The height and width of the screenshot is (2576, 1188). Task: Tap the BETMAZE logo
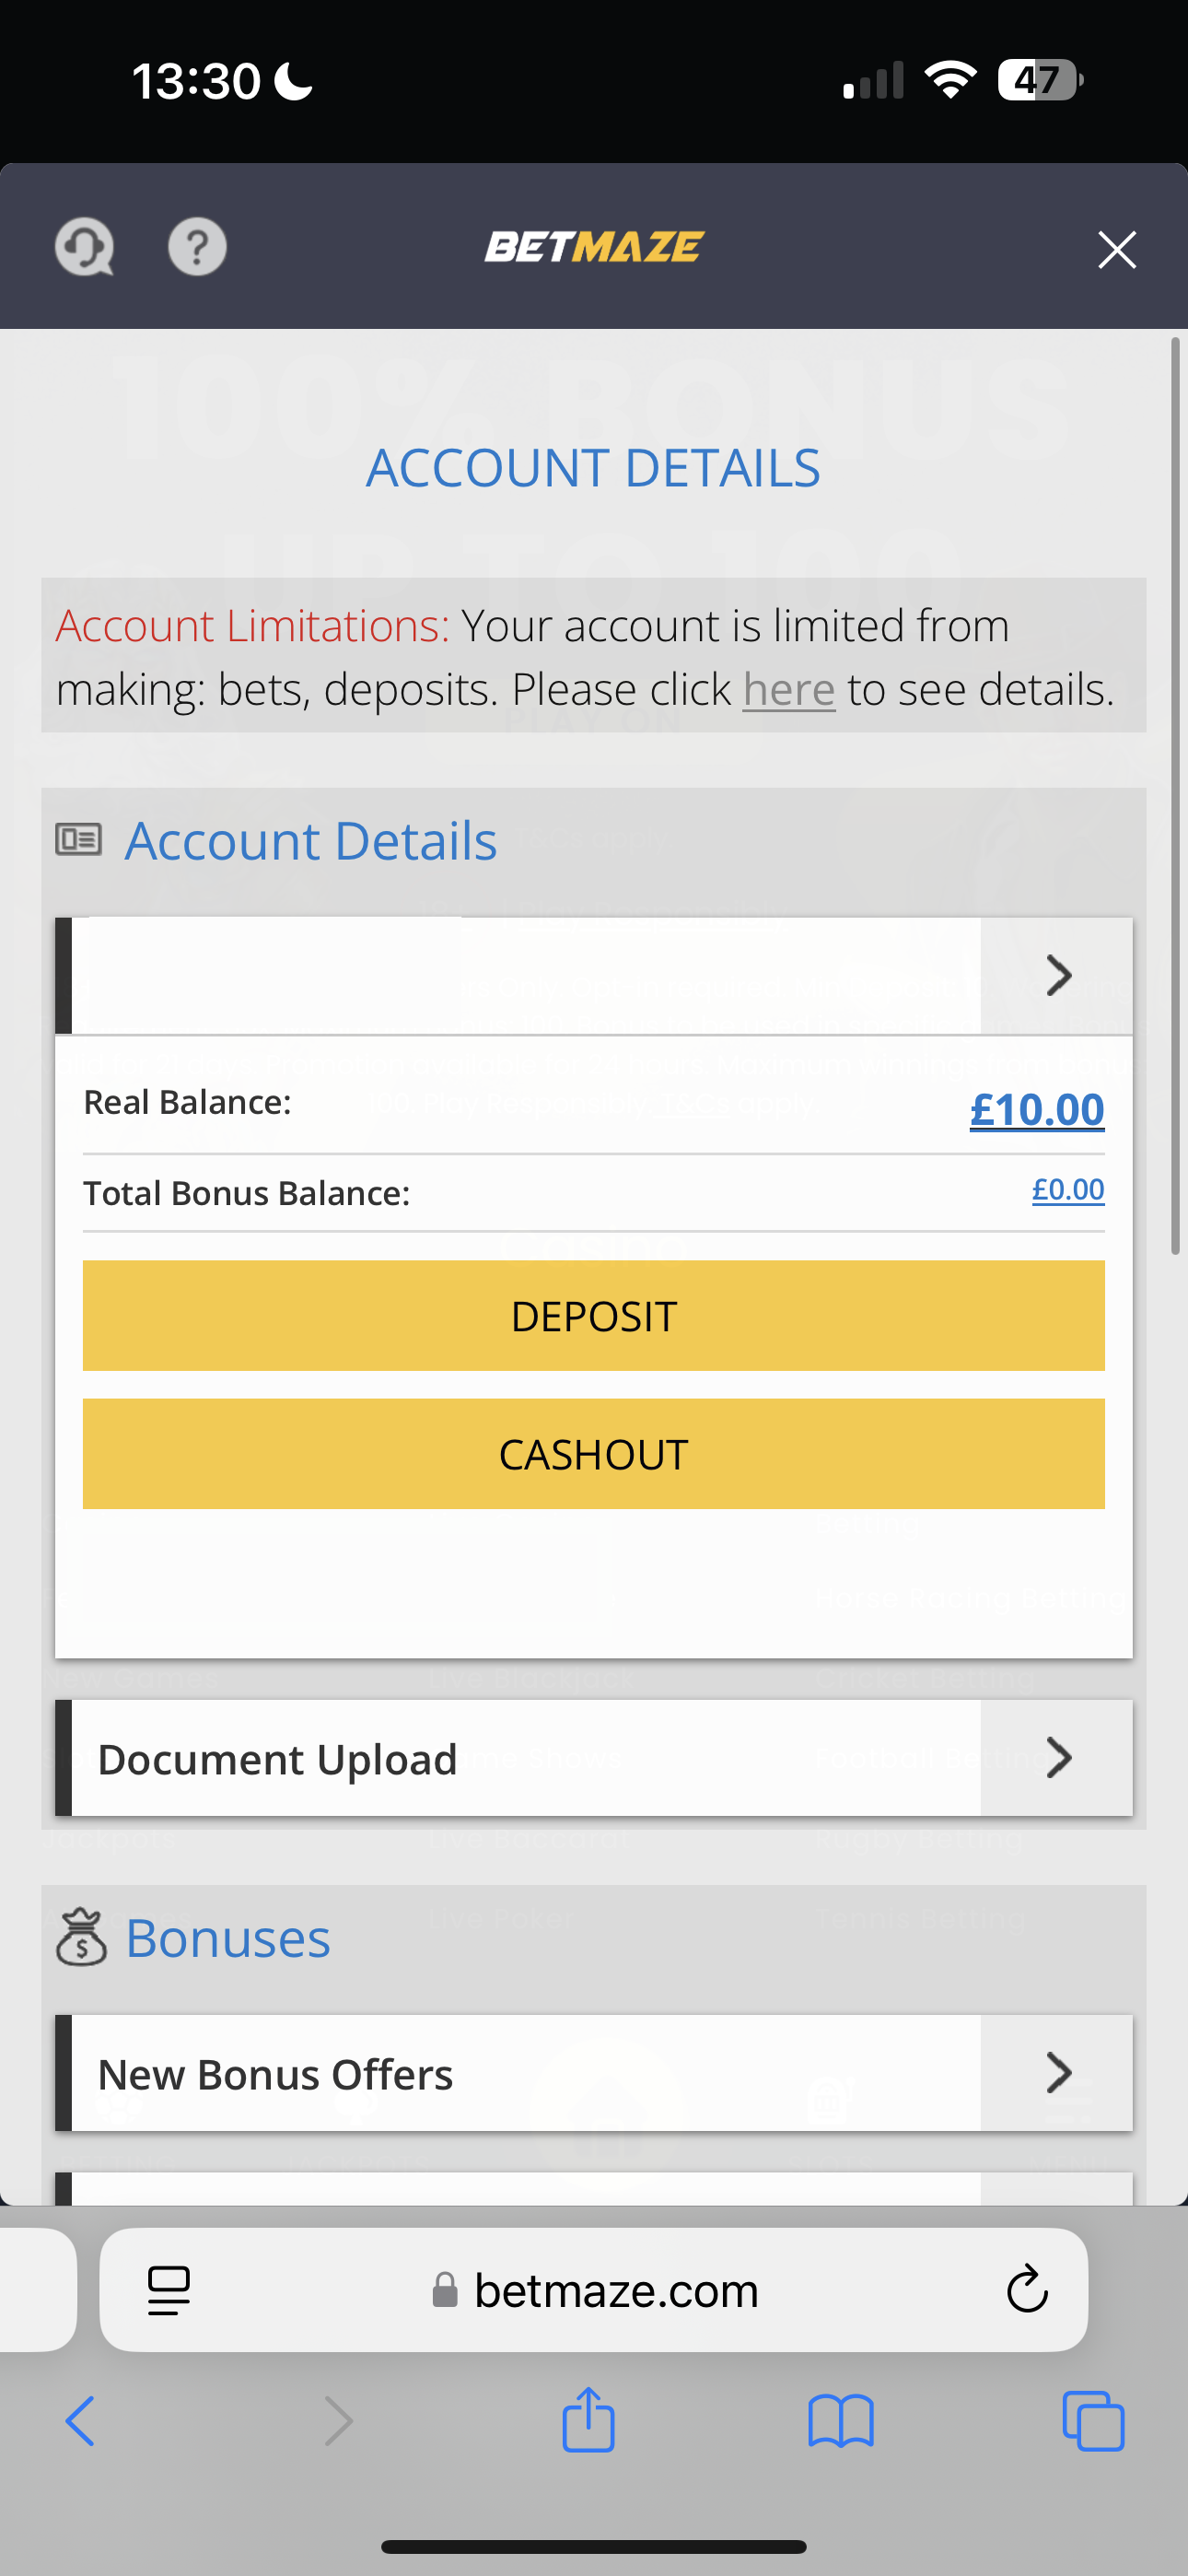coord(594,247)
